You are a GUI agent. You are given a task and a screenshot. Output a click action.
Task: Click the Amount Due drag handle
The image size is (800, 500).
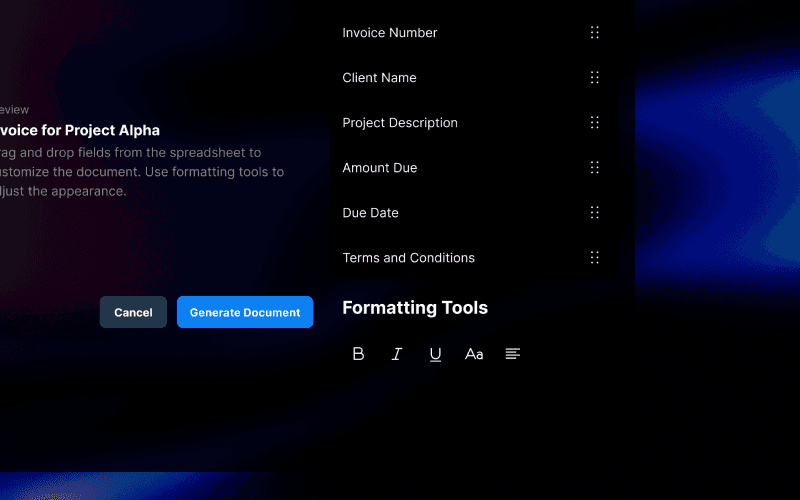pyautogui.click(x=595, y=168)
